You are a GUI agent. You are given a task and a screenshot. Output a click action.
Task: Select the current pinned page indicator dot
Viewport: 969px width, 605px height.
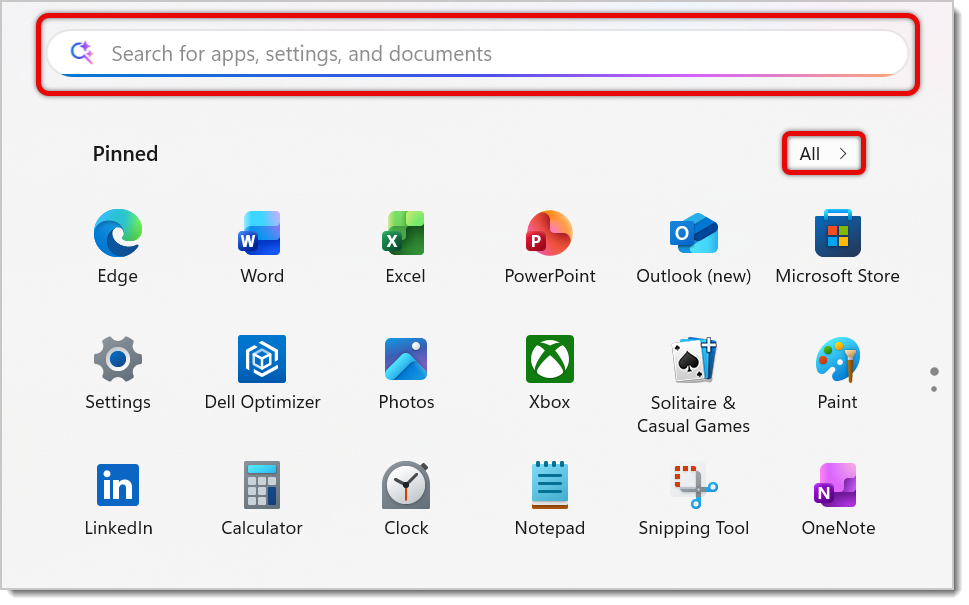pyautogui.click(x=934, y=371)
